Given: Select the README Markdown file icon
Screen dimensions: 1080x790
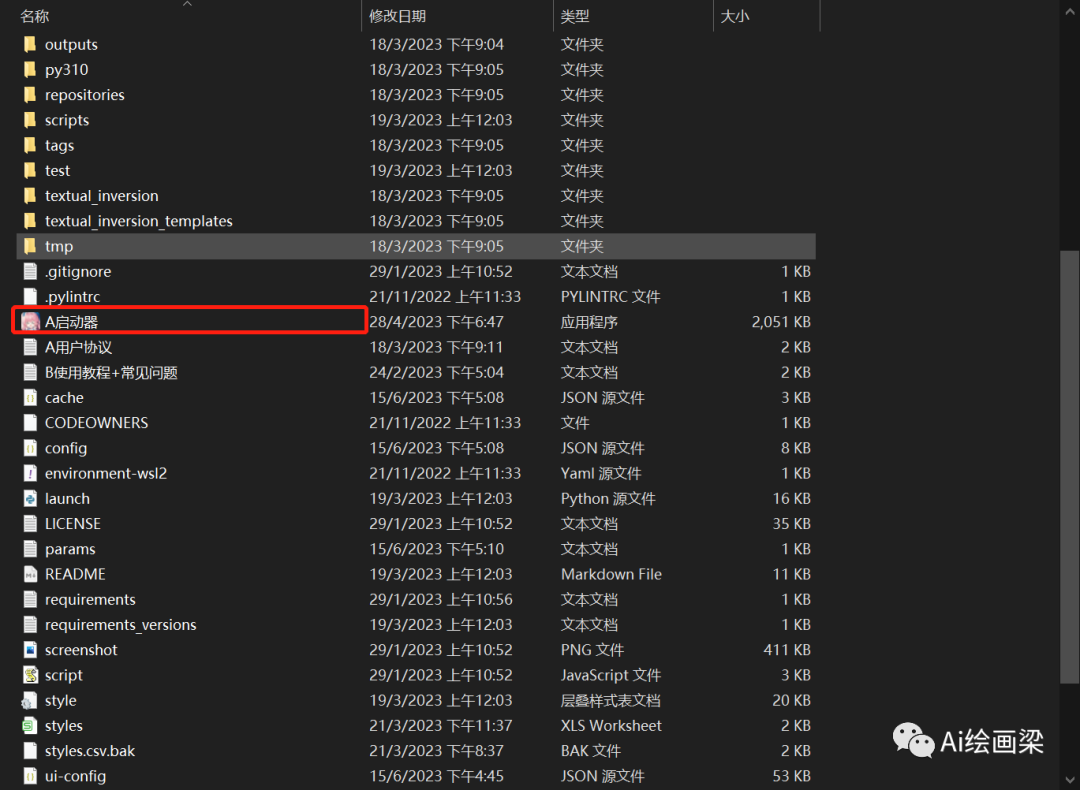Looking at the screenshot, I should tap(30, 574).
